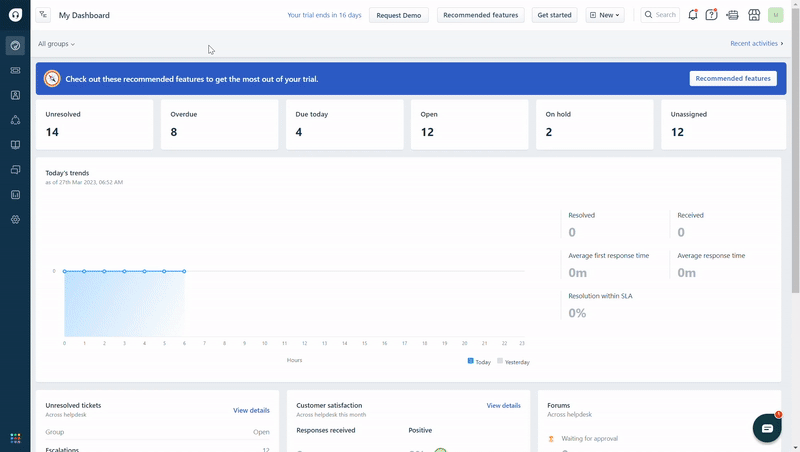This screenshot has height=452, width=800.
Task: Open the app switcher grid icon
Action: [x=15, y=438]
